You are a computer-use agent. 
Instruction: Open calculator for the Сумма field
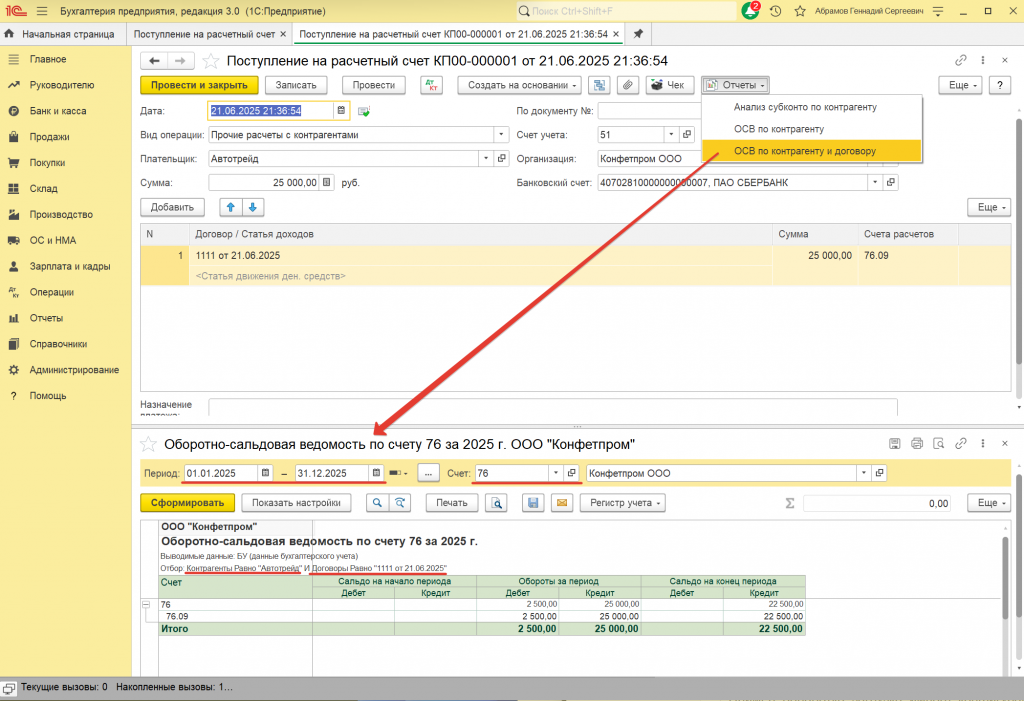(327, 183)
